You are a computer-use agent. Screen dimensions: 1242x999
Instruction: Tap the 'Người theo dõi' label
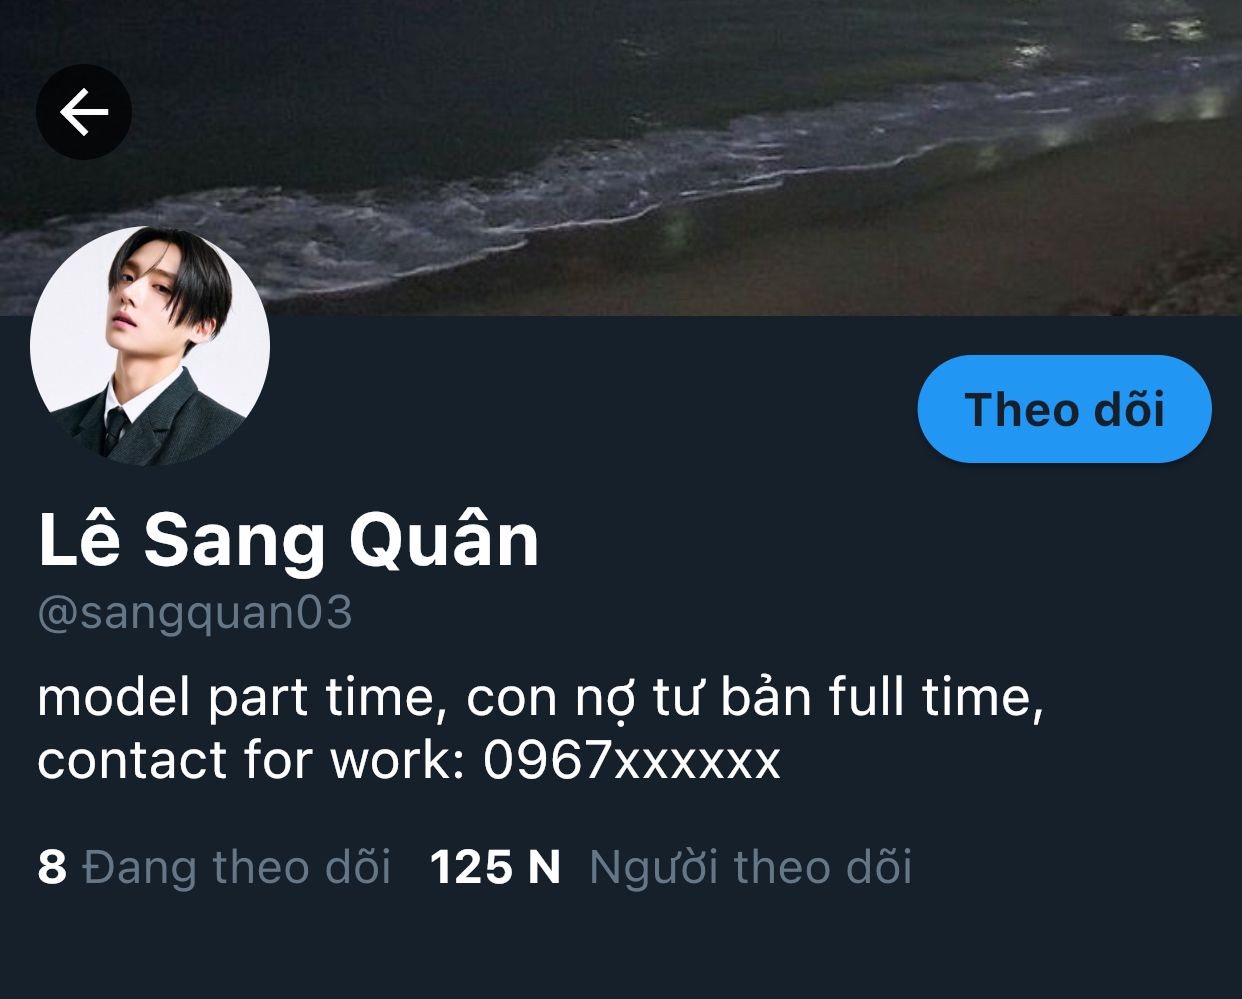coord(751,867)
